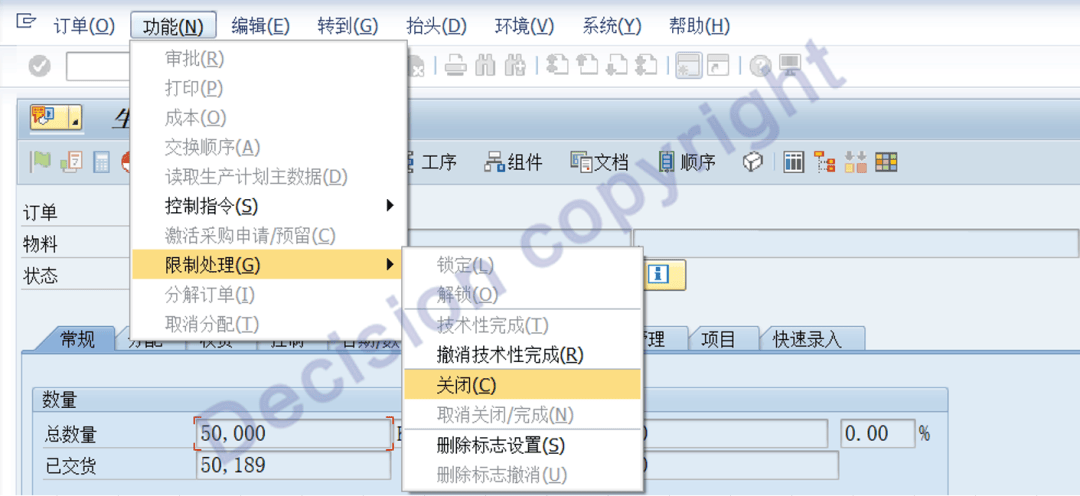The width and height of the screenshot is (1080, 496).
Task: Click the SAP window menu icon at top-left
Action: tap(26, 24)
